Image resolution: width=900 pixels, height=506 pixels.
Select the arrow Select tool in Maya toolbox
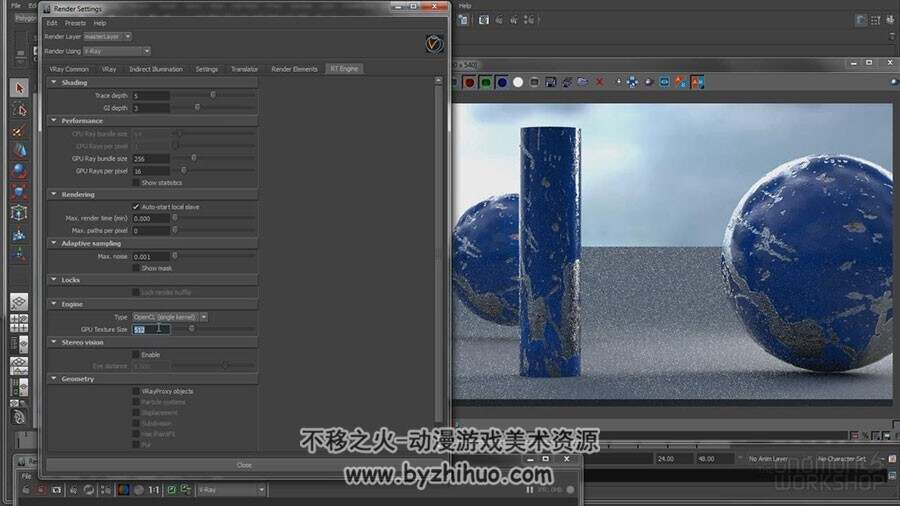[x=19, y=88]
